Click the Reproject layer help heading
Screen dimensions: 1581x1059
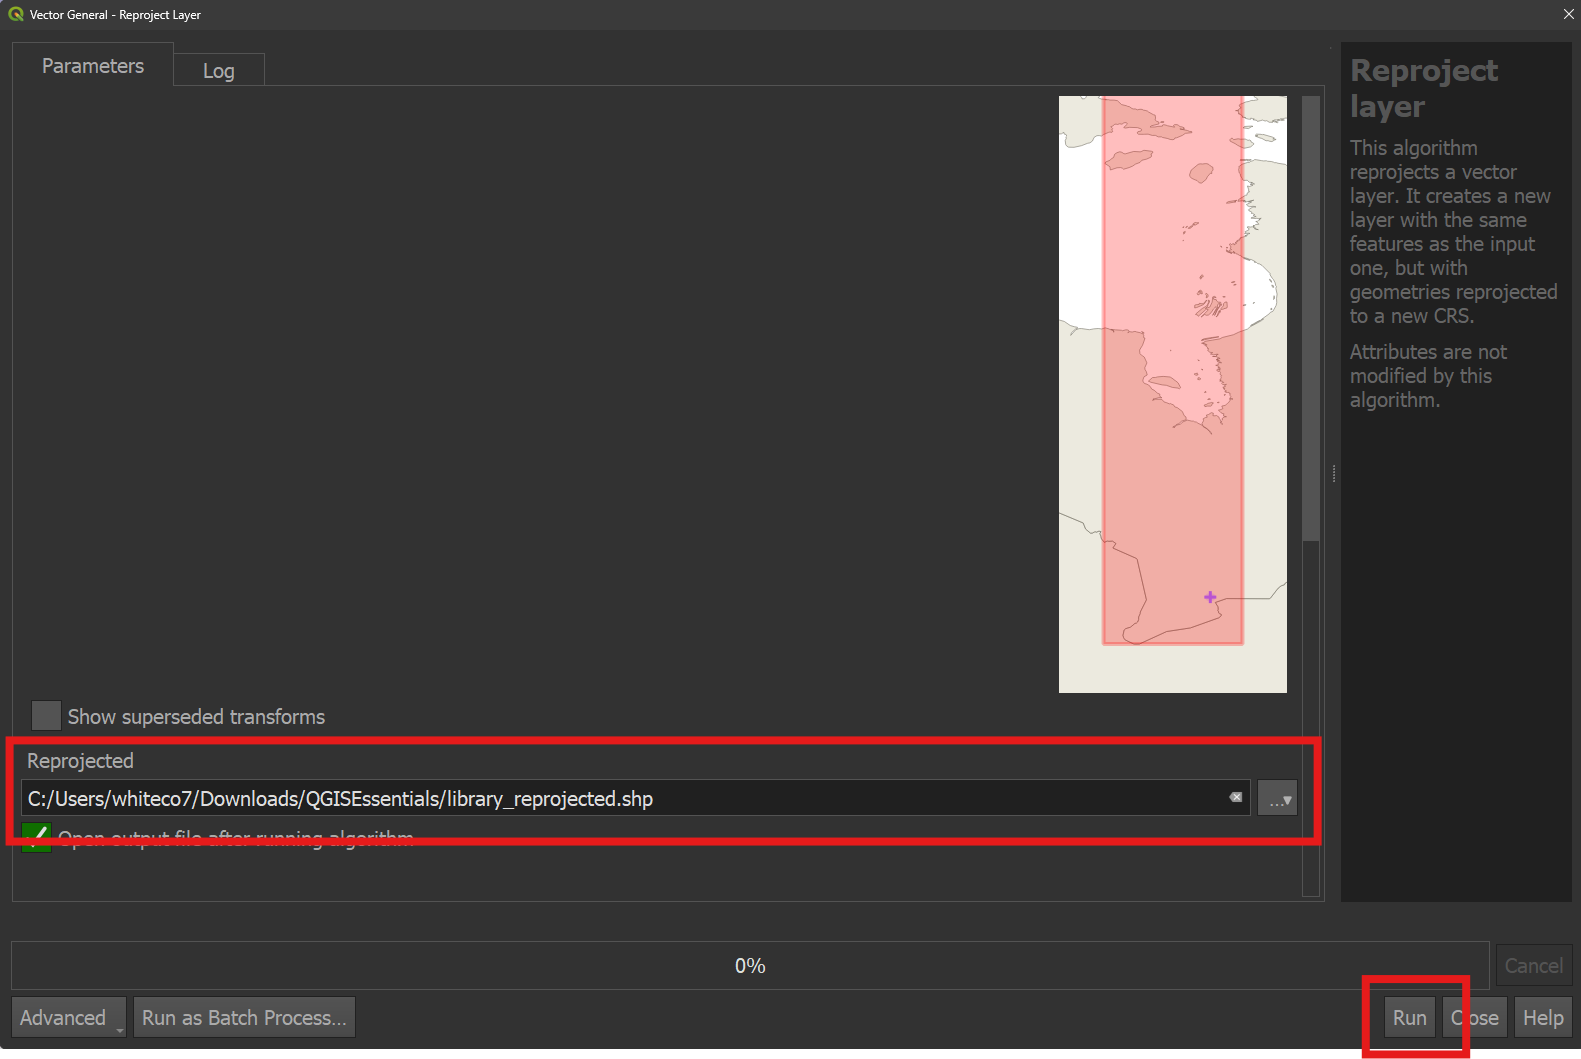(1424, 88)
